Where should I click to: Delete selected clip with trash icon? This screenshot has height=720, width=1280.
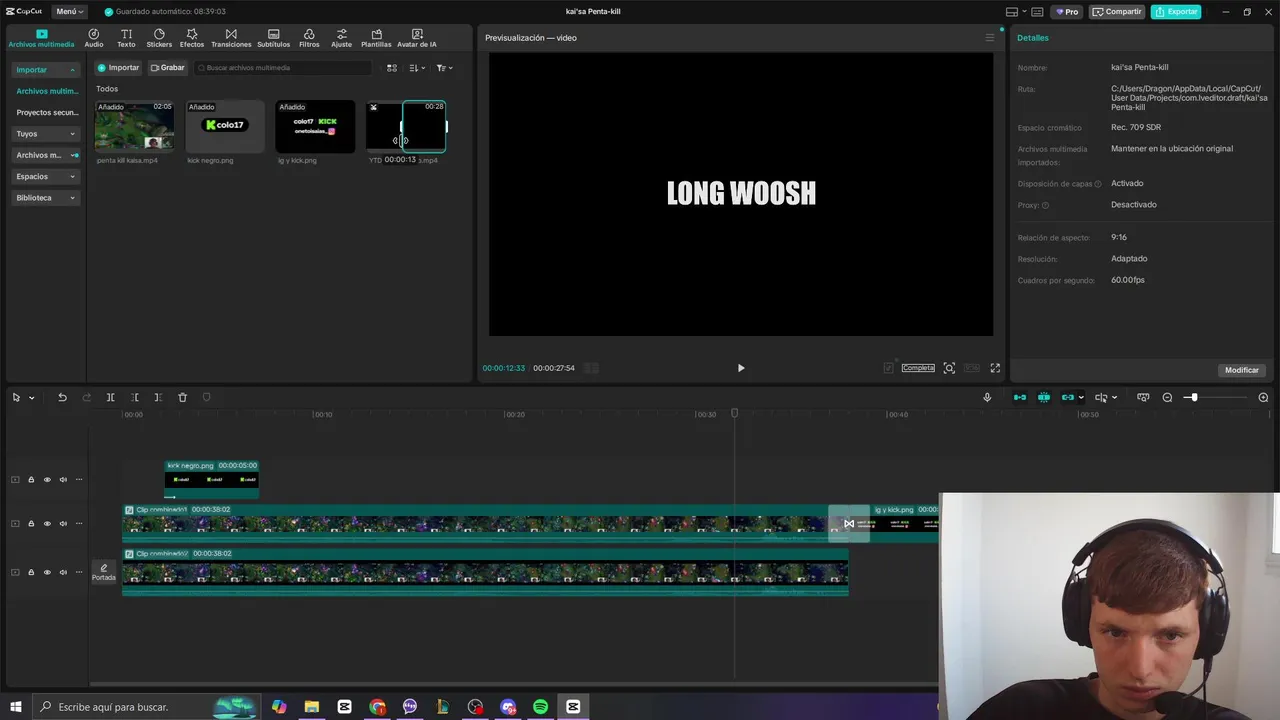point(182,397)
